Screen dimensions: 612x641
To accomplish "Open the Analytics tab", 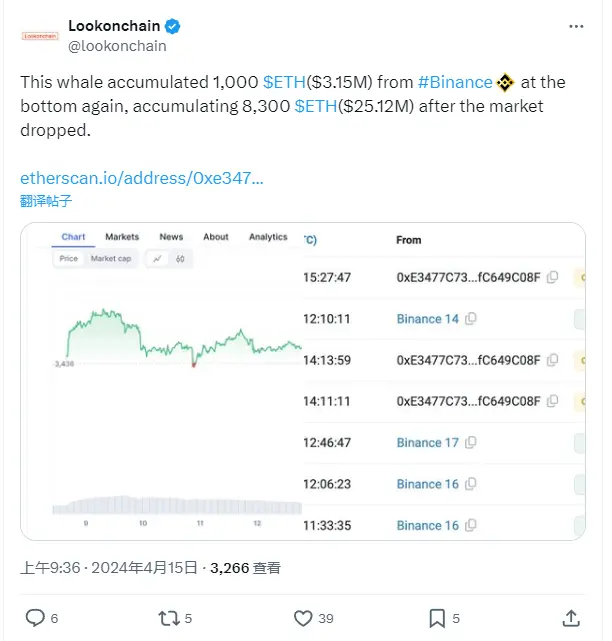I will (268, 237).
